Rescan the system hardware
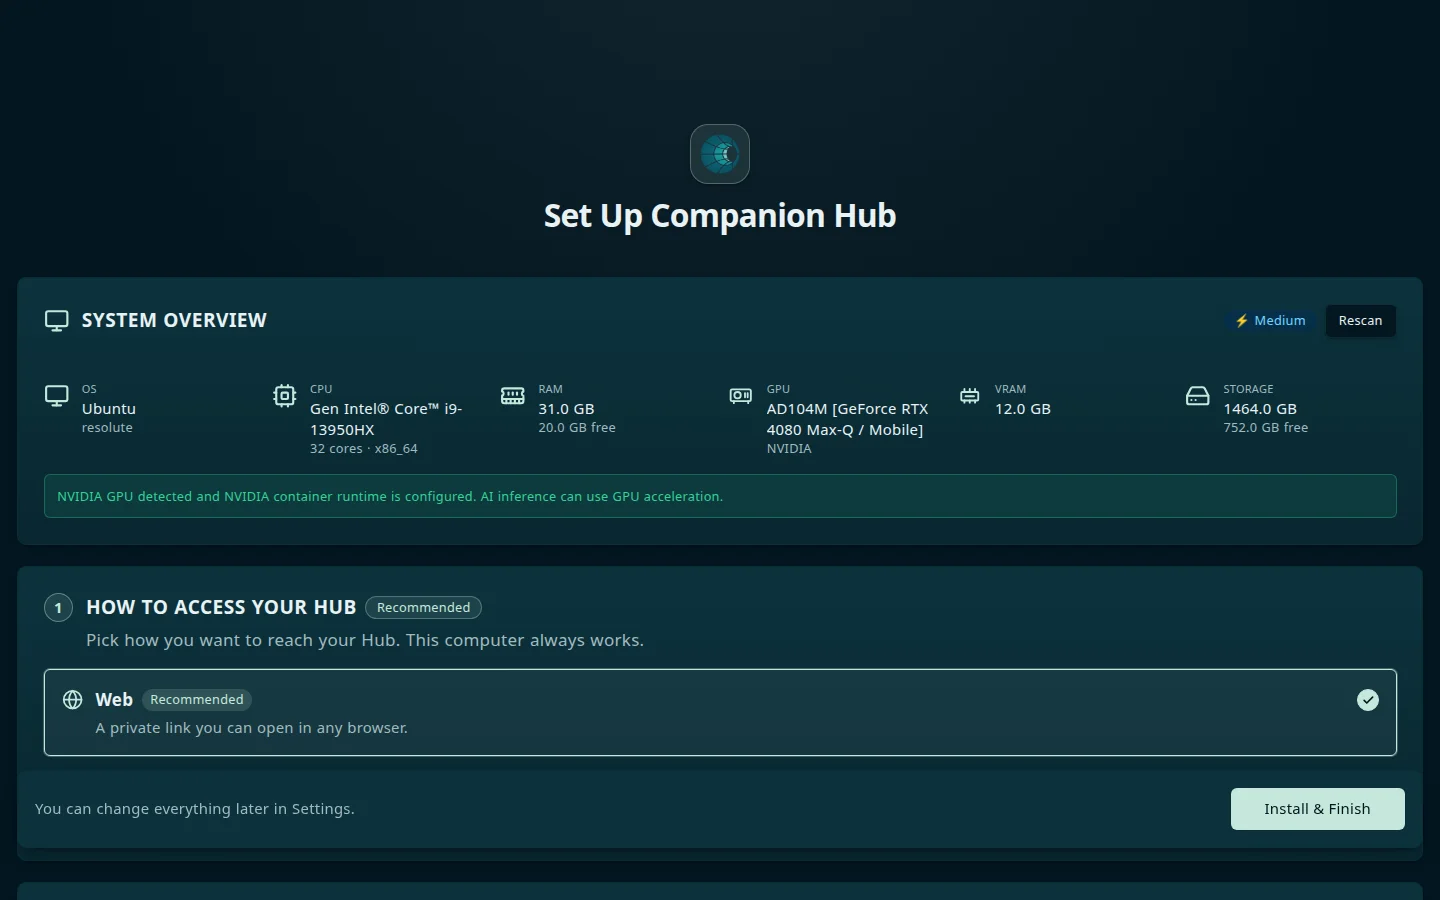The width and height of the screenshot is (1440, 900). click(x=1360, y=321)
